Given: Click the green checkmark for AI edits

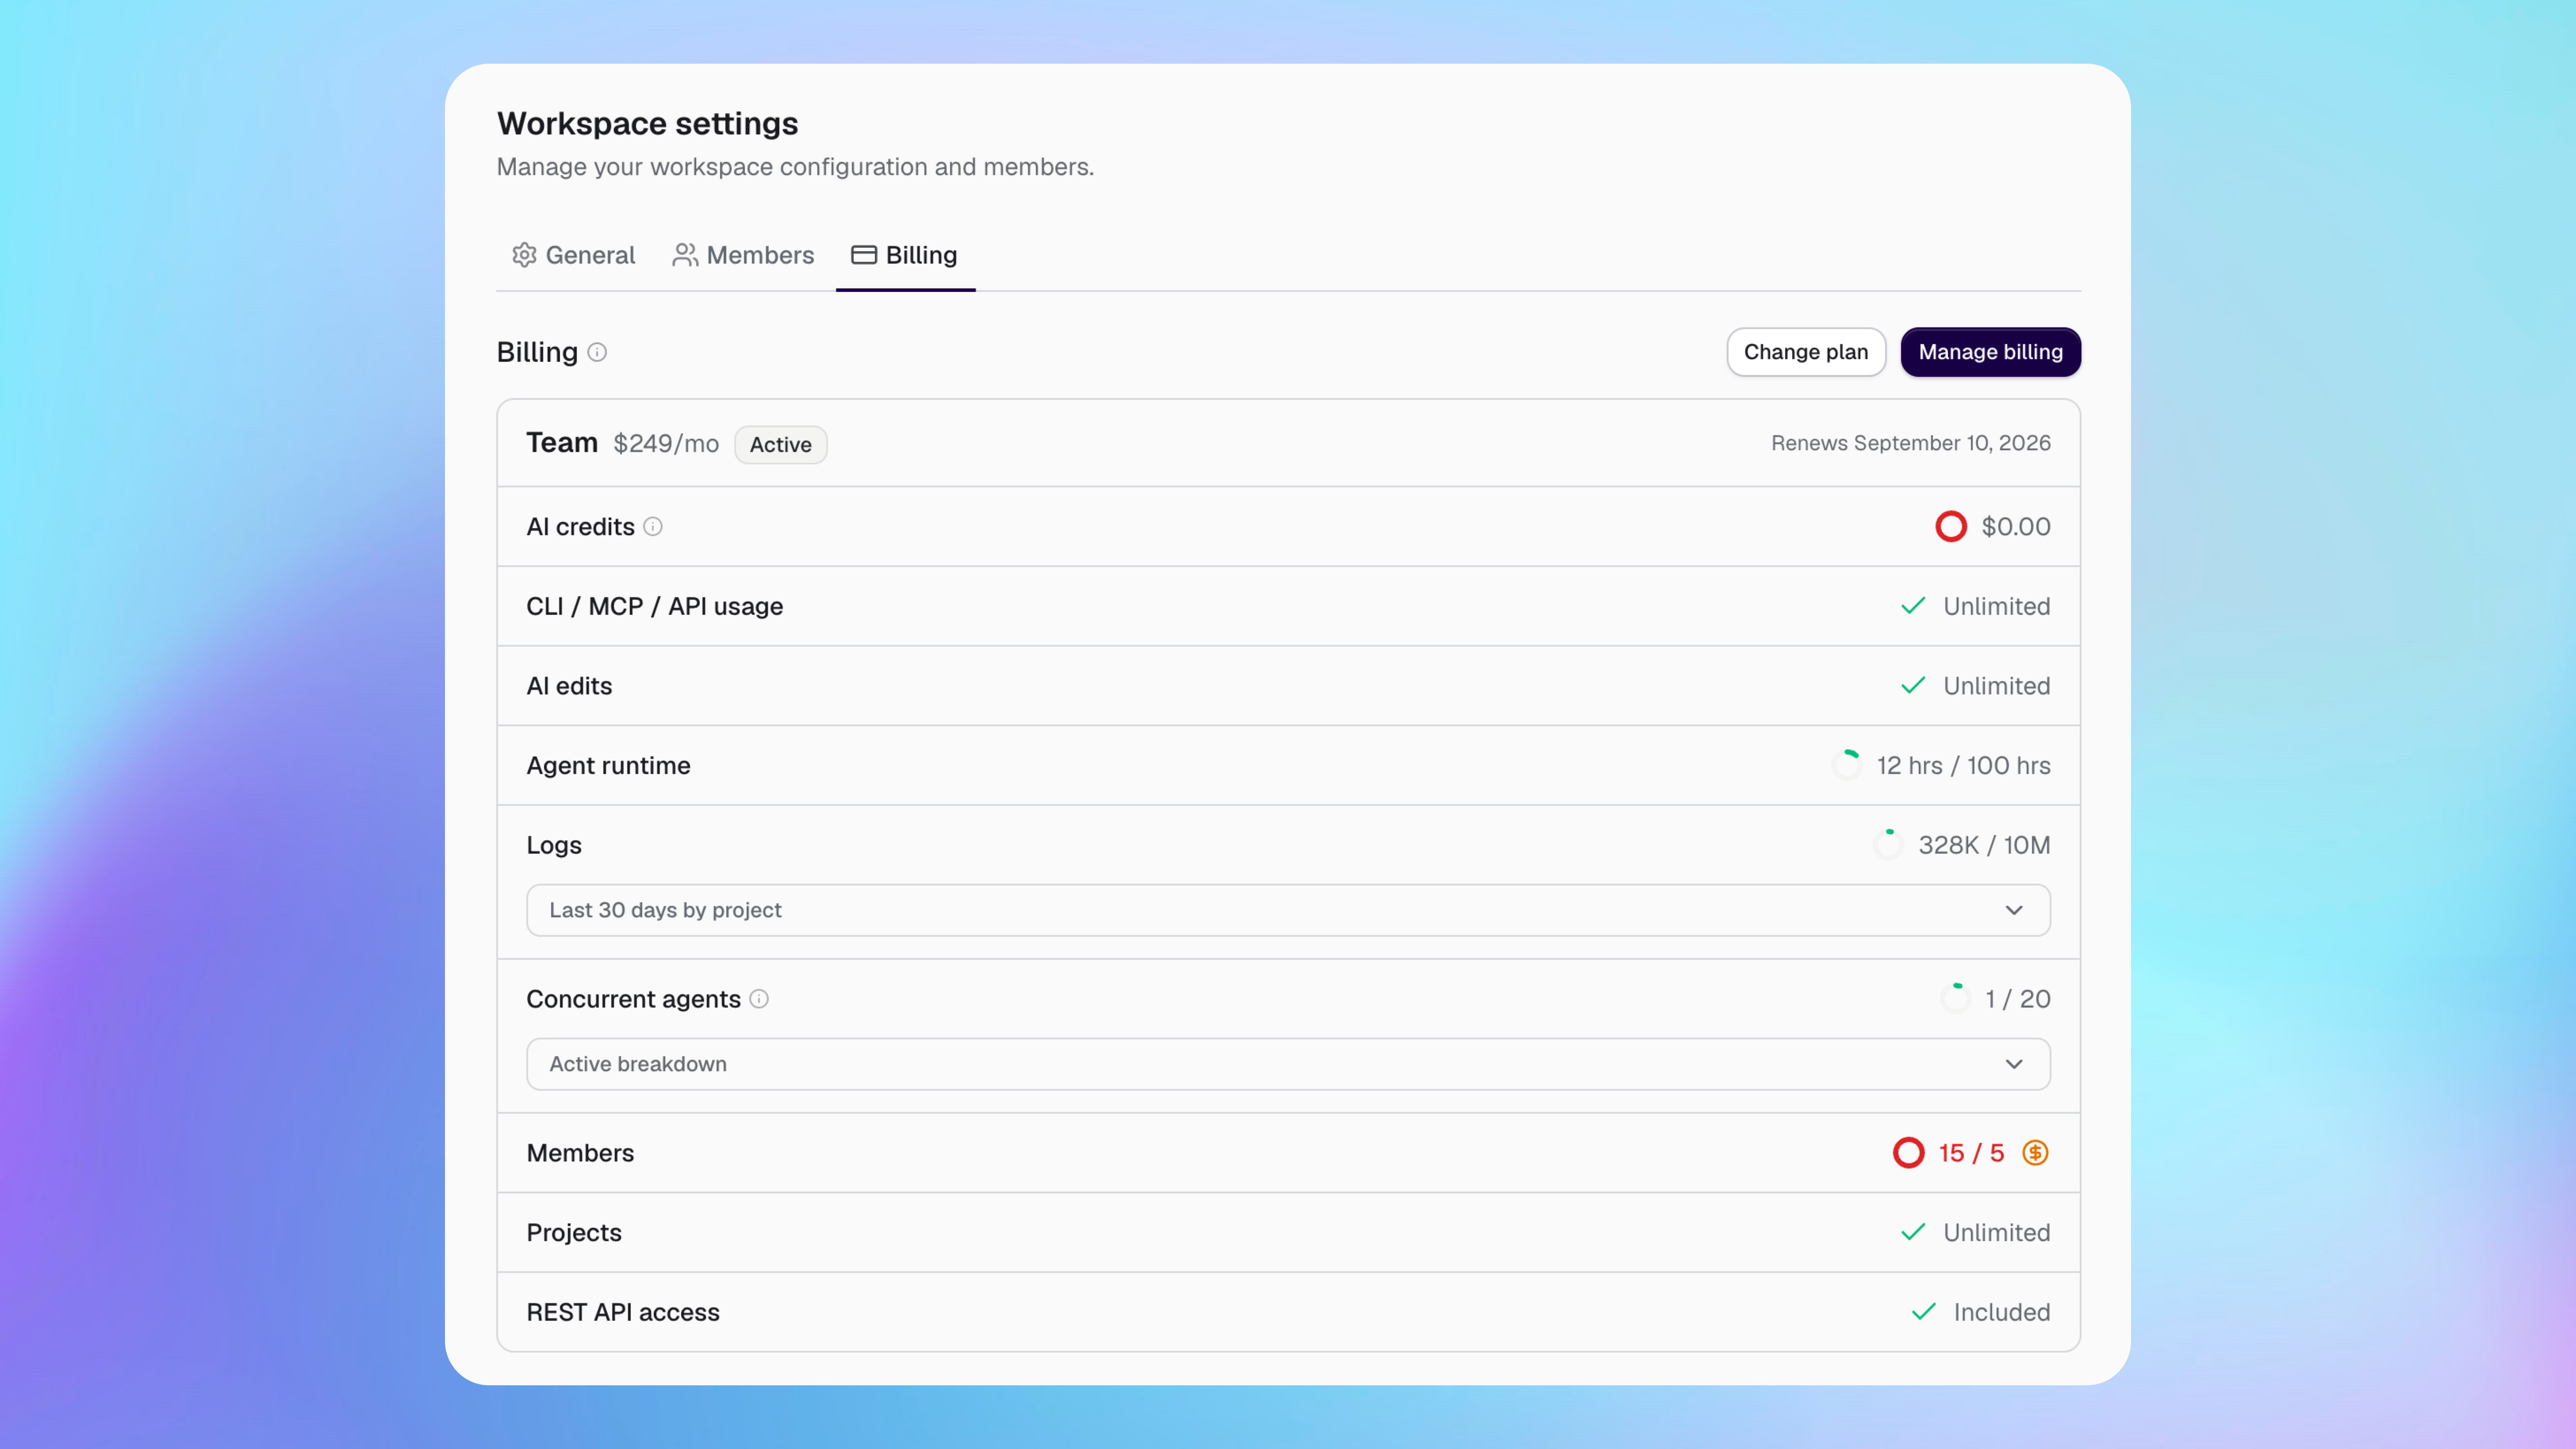Looking at the screenshot, I should 1913,686.
